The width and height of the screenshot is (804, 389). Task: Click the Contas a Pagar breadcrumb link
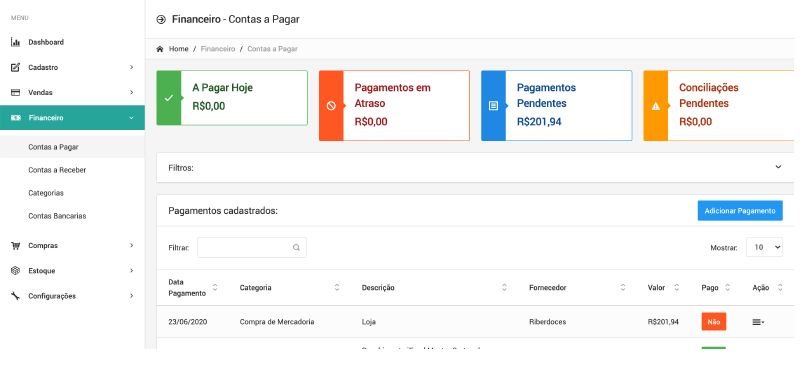click(272, 49)
